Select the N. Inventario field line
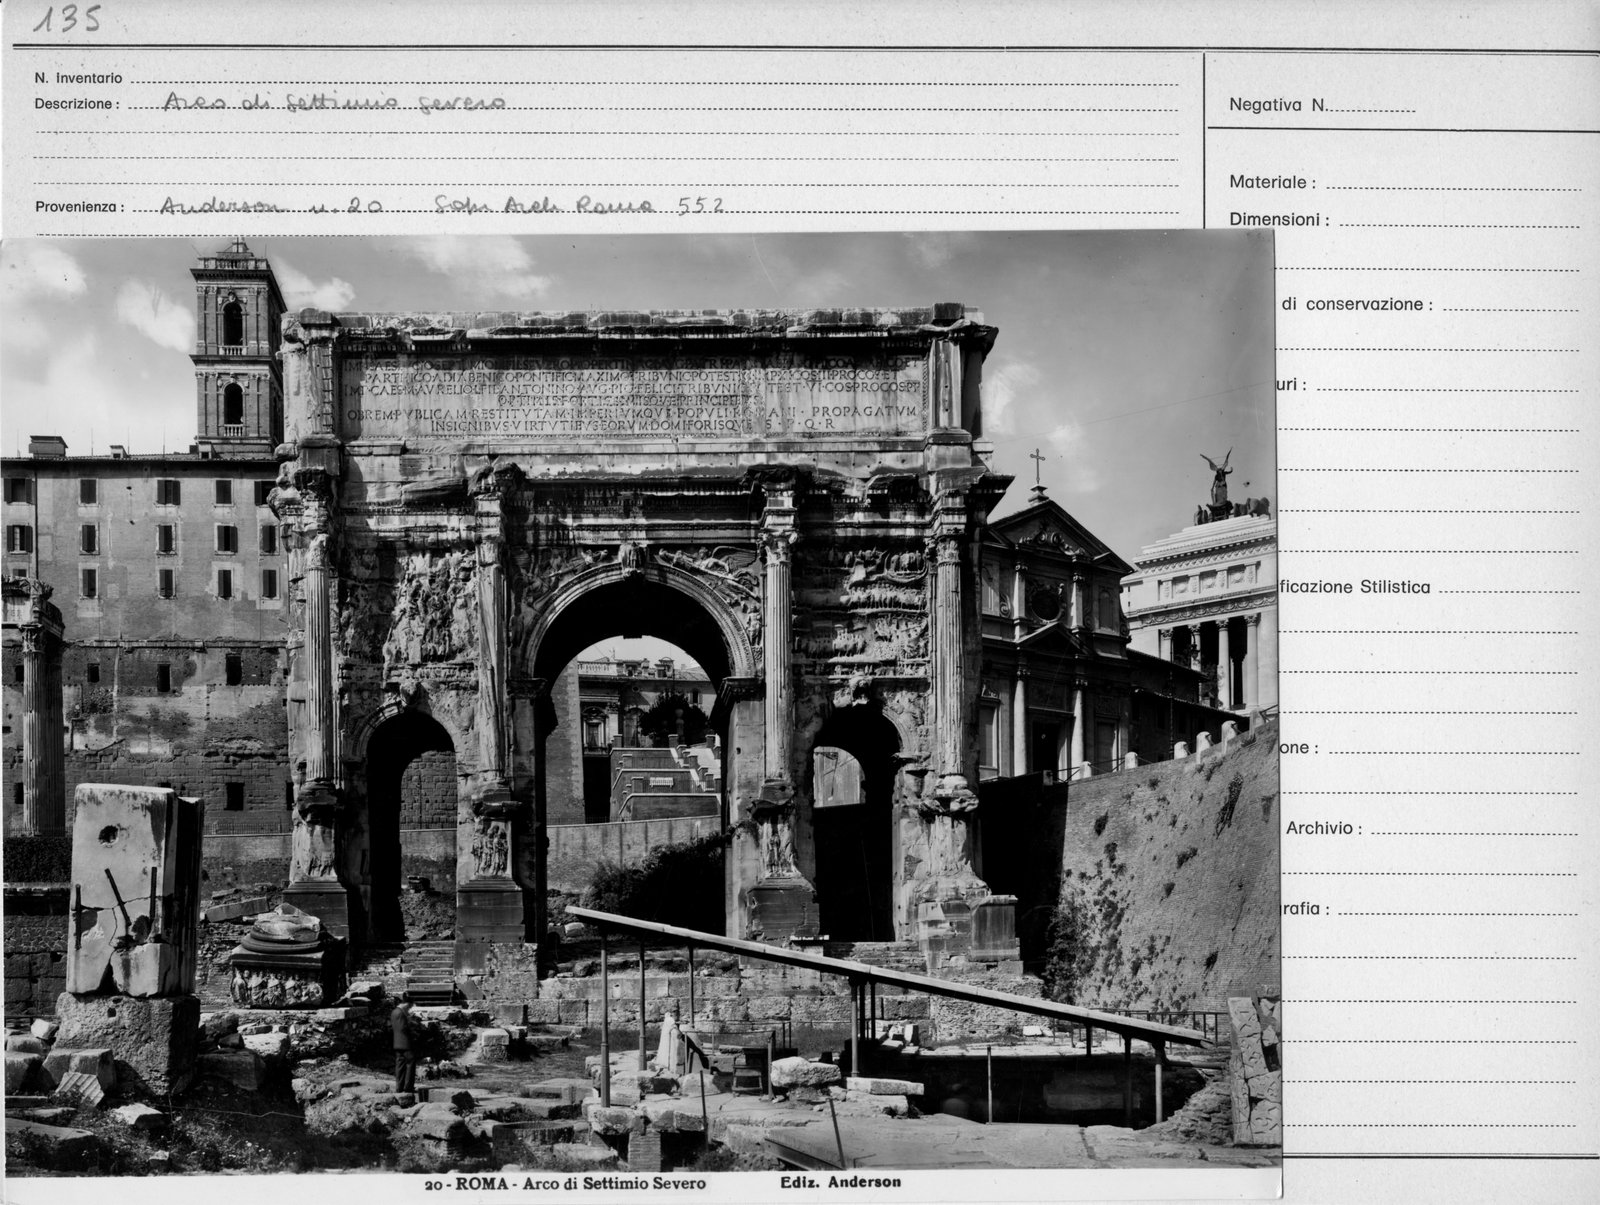The width and height of the screenshot is (1600, 1205). pyautogui.click(x=655, y=79)
